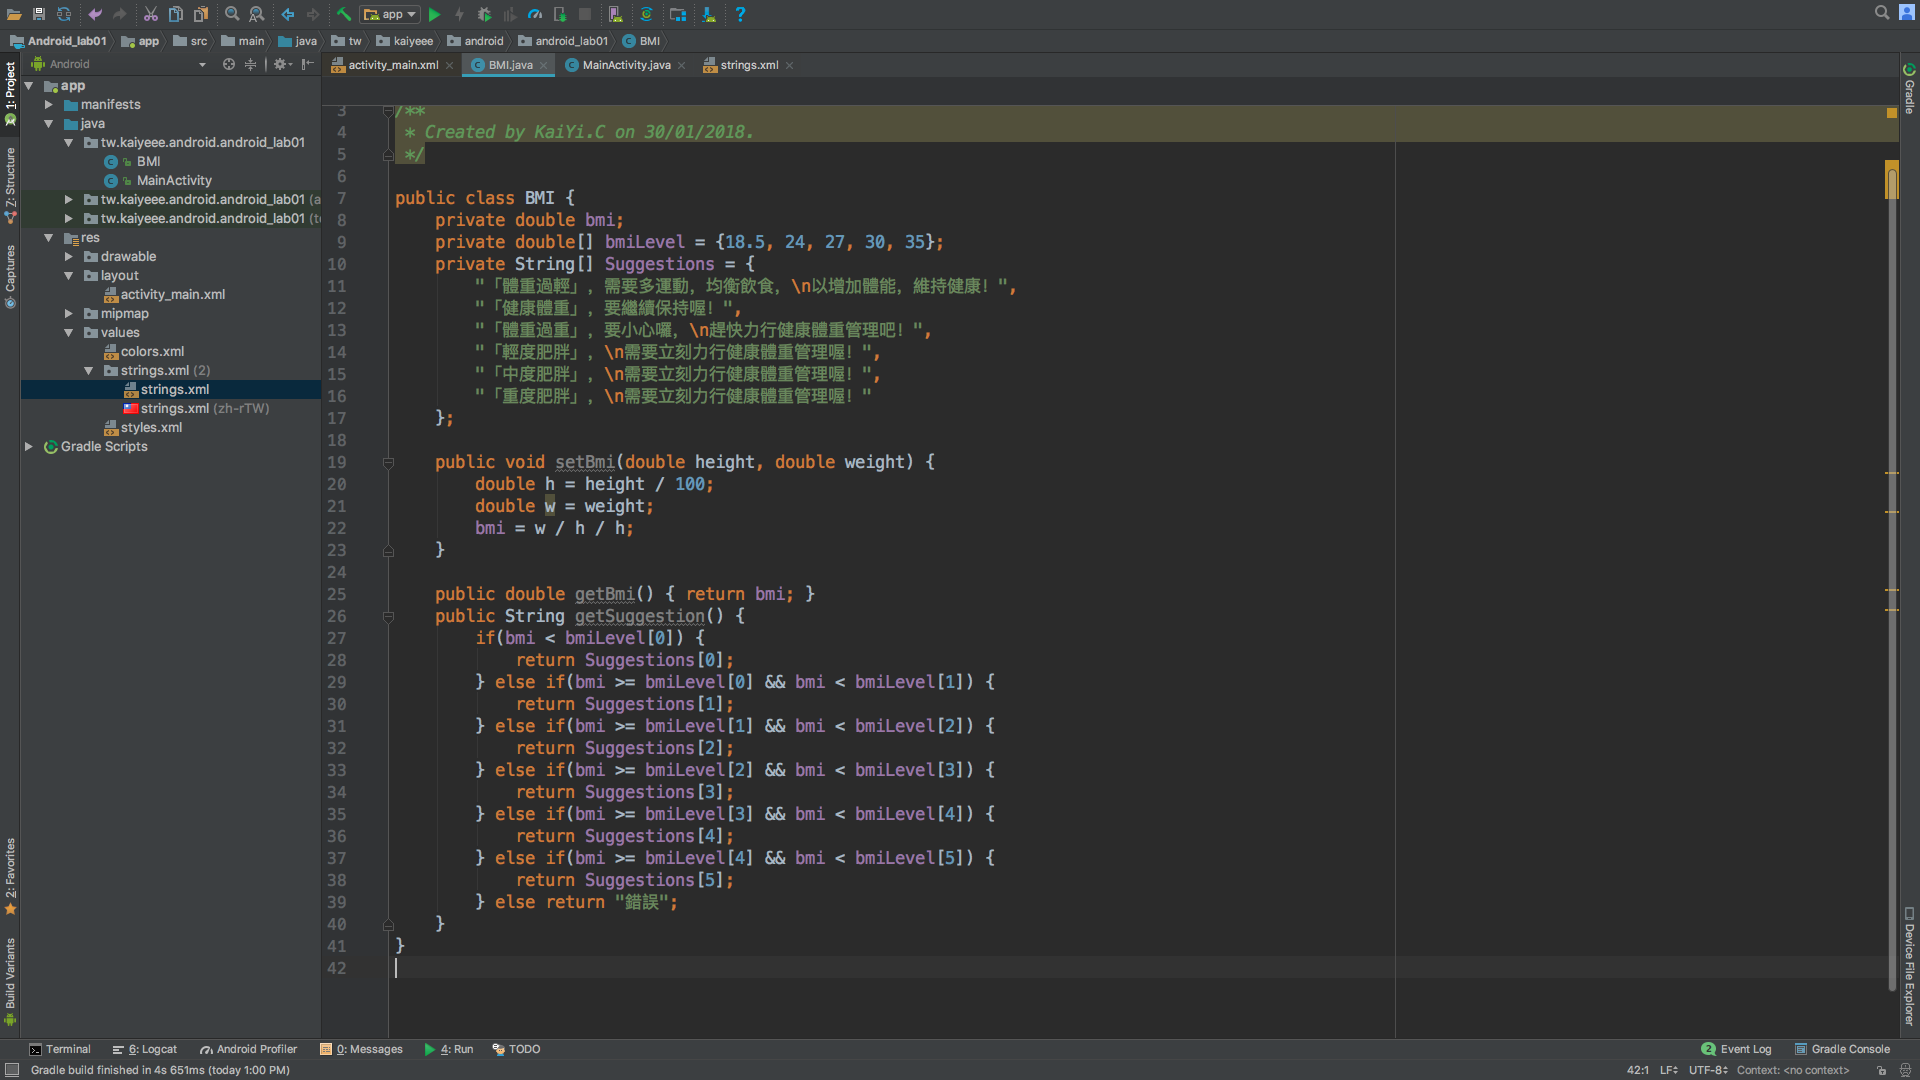The width and height of the screenshot is (1920, 1080).
Task: Run the app with green play icon
Action: pos(435,14)
